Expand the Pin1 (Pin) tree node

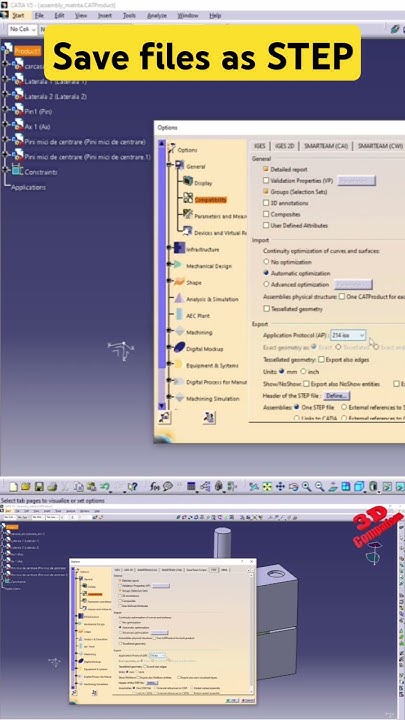tap(6, 111)
